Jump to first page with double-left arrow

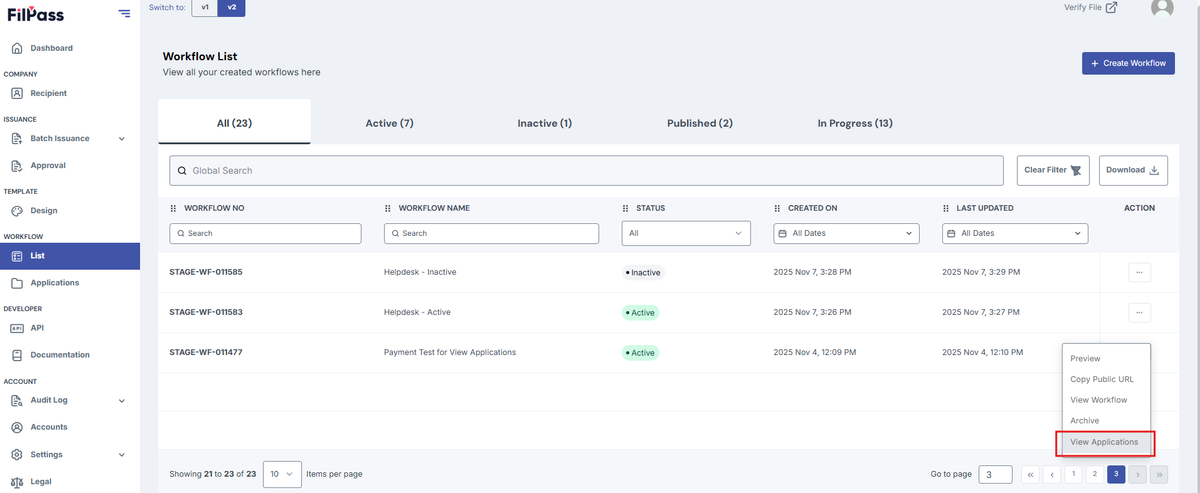[1030, 475]
